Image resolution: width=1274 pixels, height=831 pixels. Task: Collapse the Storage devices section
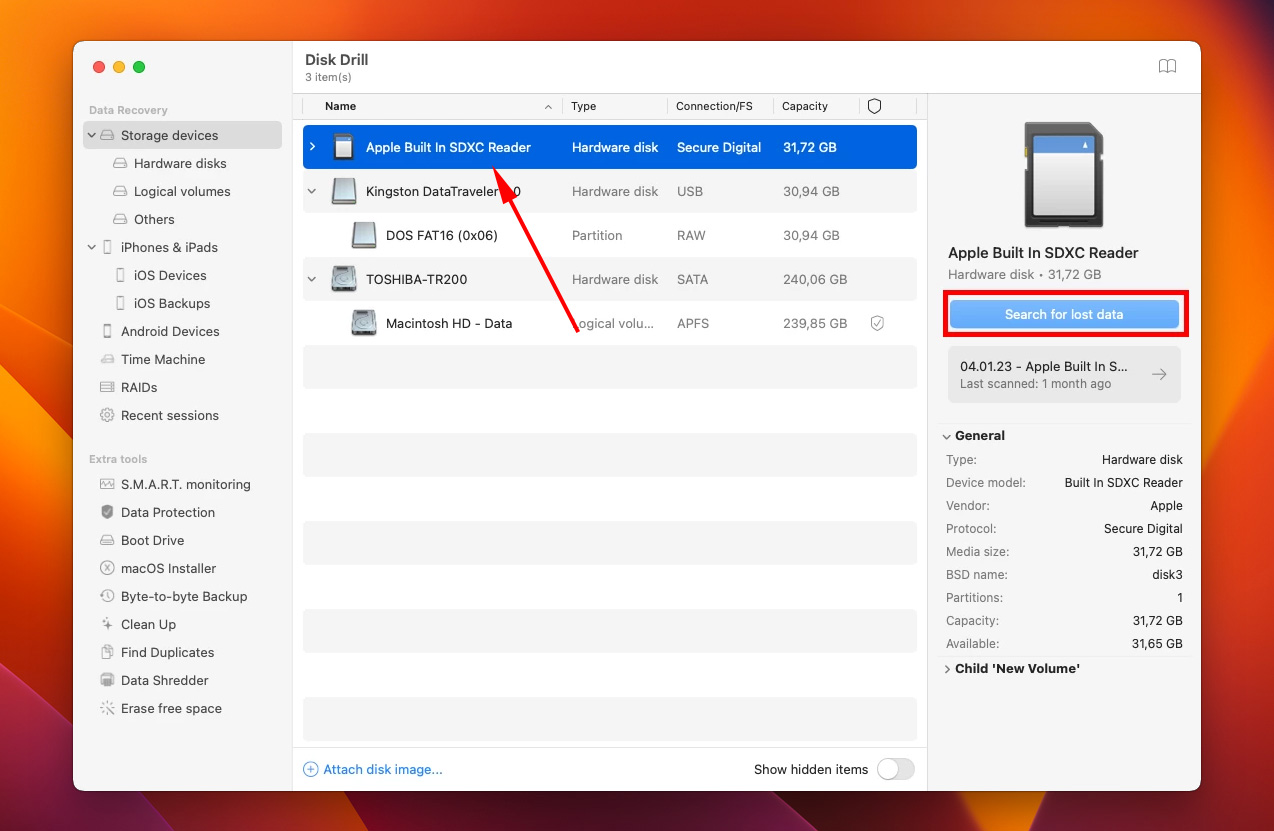point(92,135)
